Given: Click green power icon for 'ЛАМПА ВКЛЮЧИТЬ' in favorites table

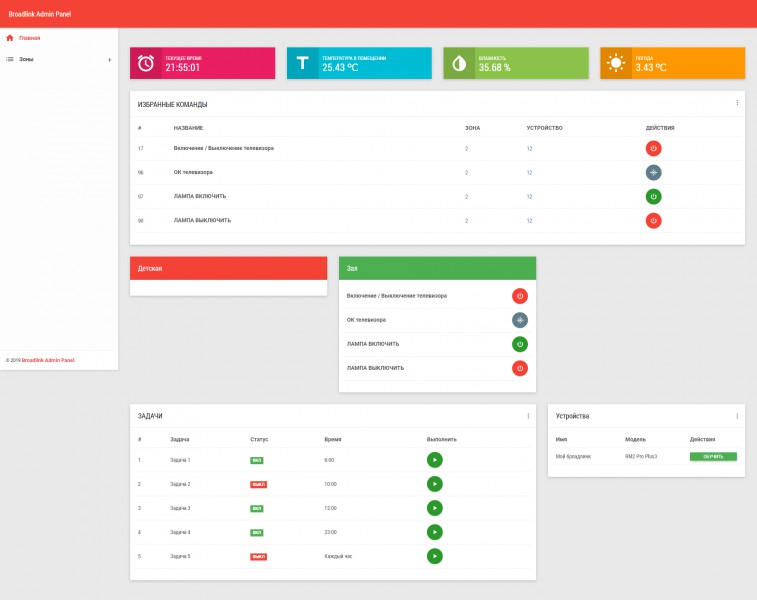Looking at the screenshot, I should click(653, 196).
